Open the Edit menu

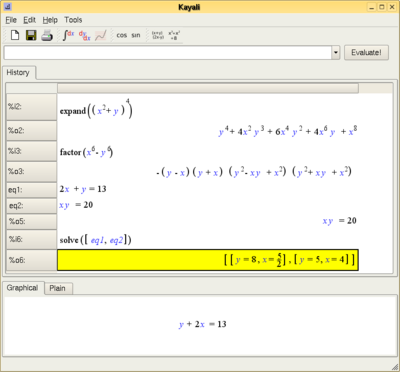(x=29, y=20)
